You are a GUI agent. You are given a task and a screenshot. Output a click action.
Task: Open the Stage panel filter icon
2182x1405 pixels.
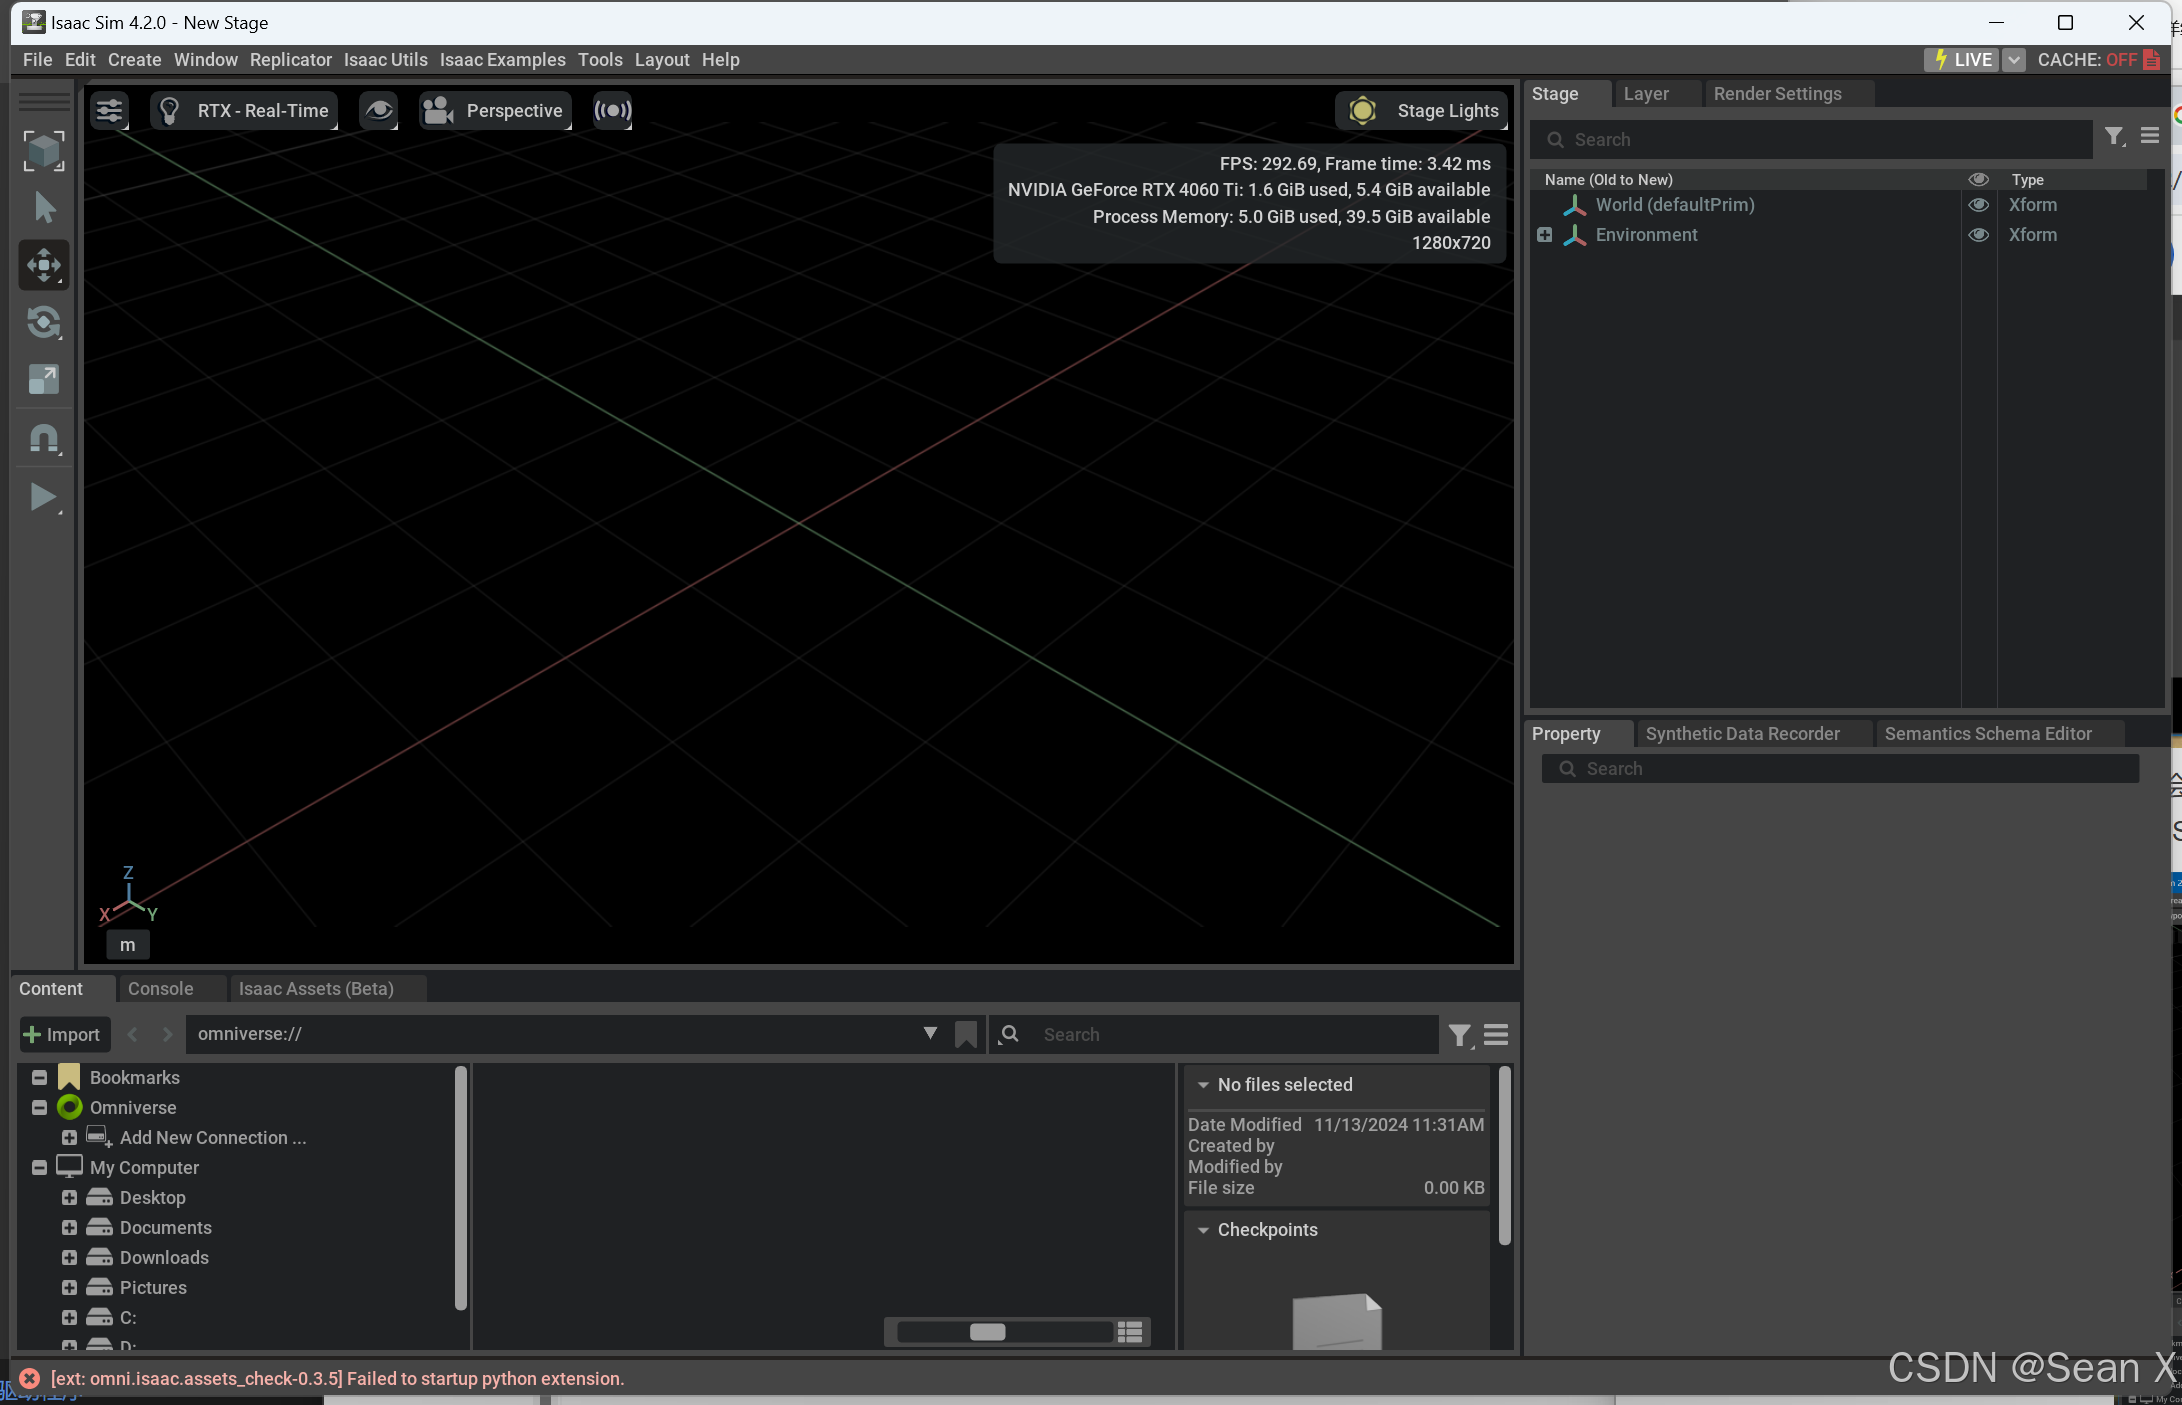click(2113, 137)
